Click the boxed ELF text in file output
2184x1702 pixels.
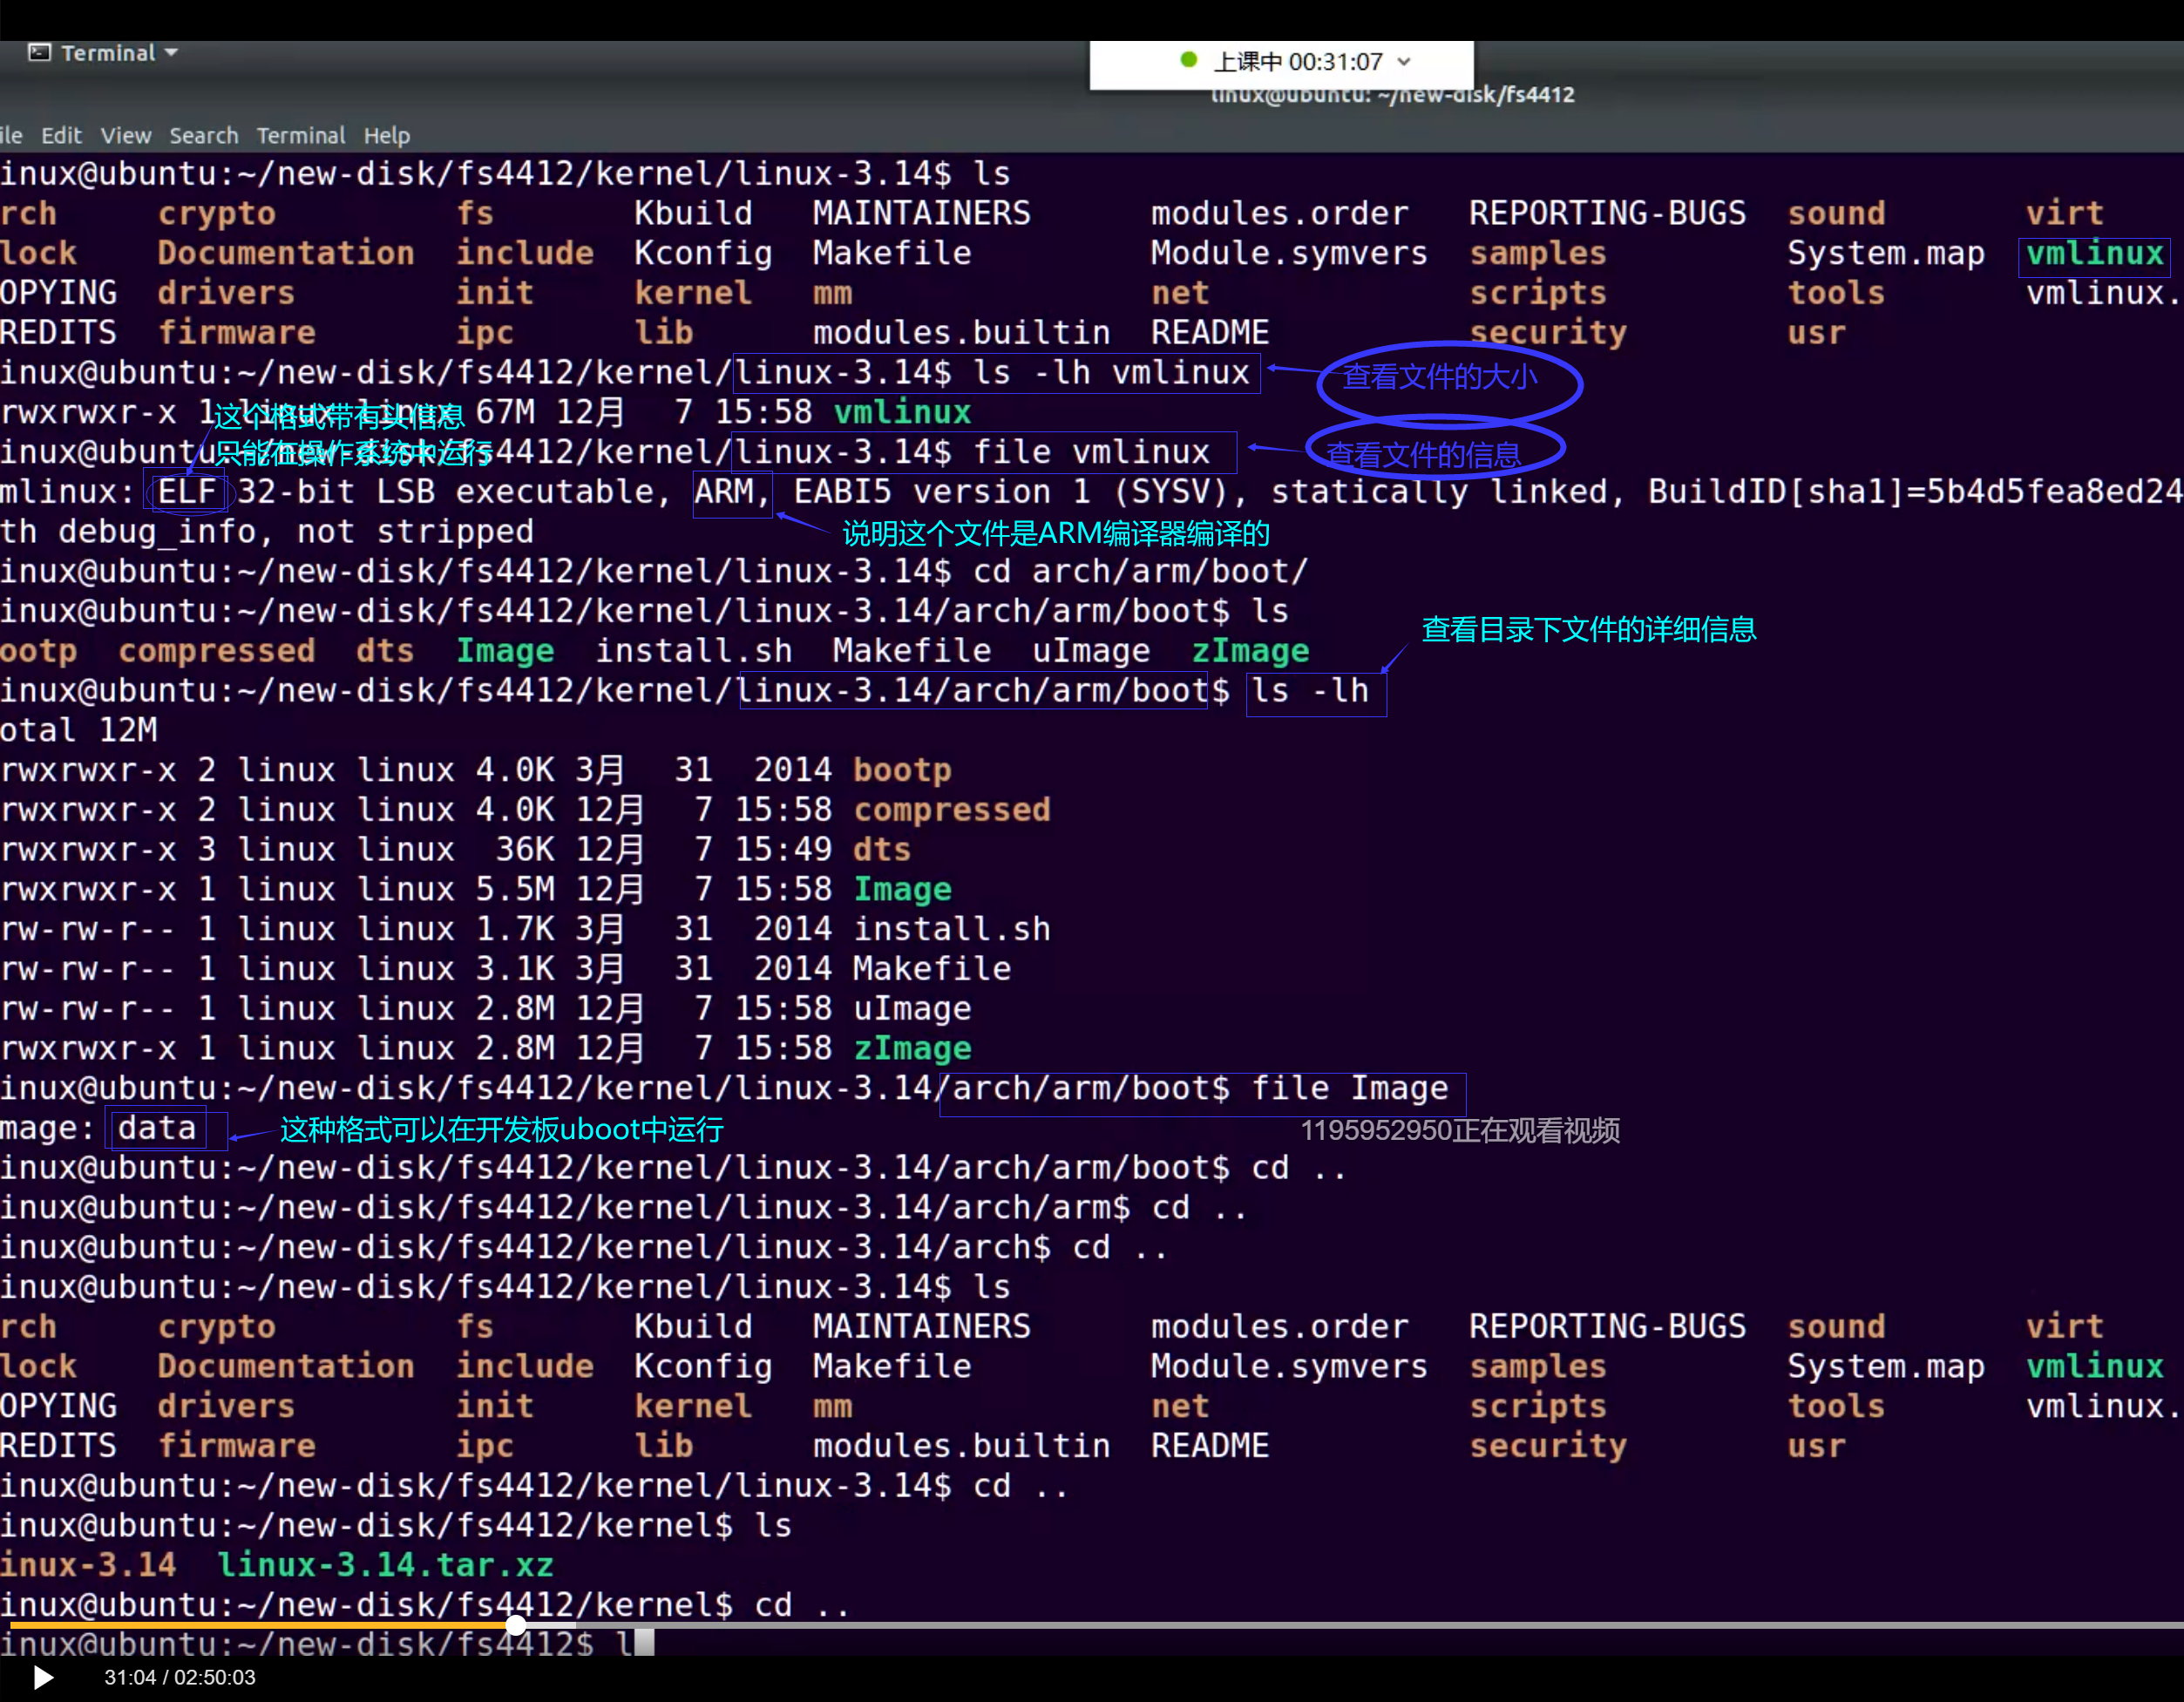pos(187,492)
